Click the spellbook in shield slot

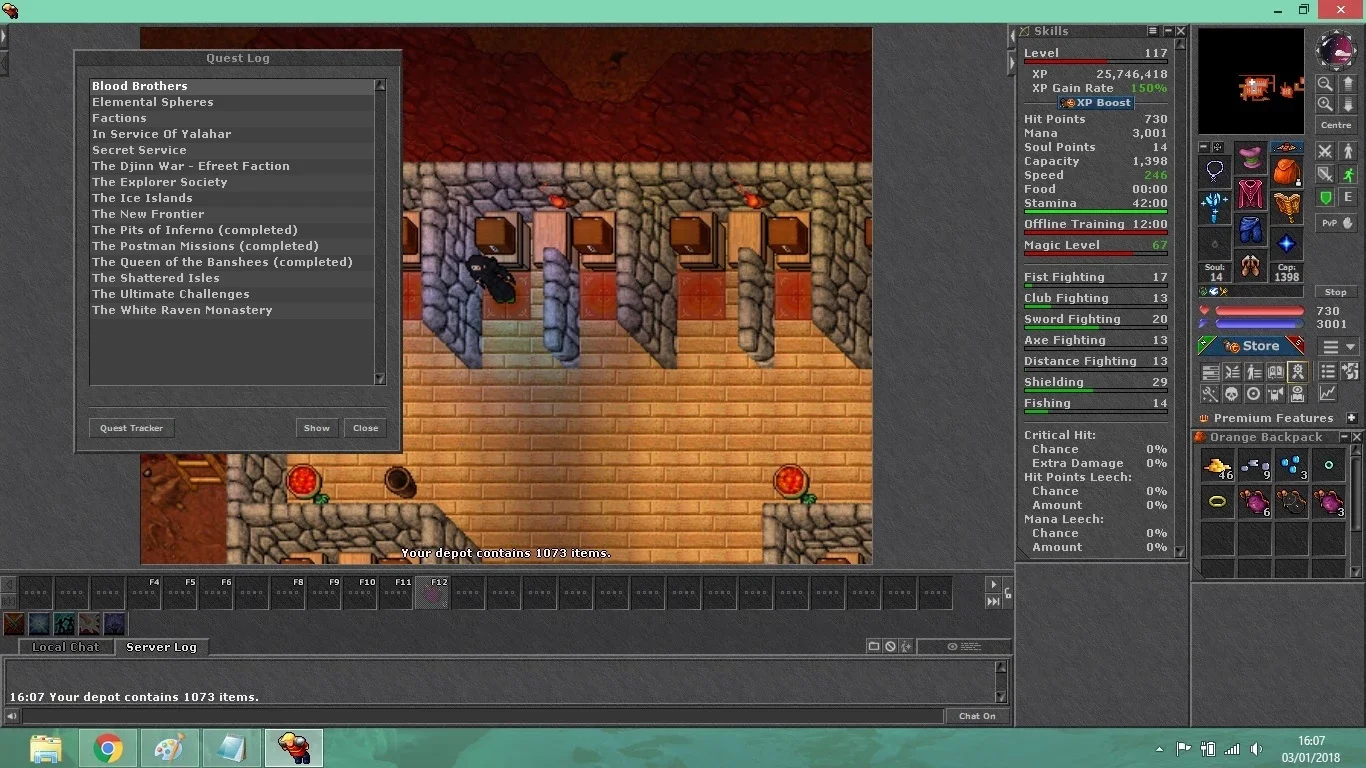coord(1287,207)
